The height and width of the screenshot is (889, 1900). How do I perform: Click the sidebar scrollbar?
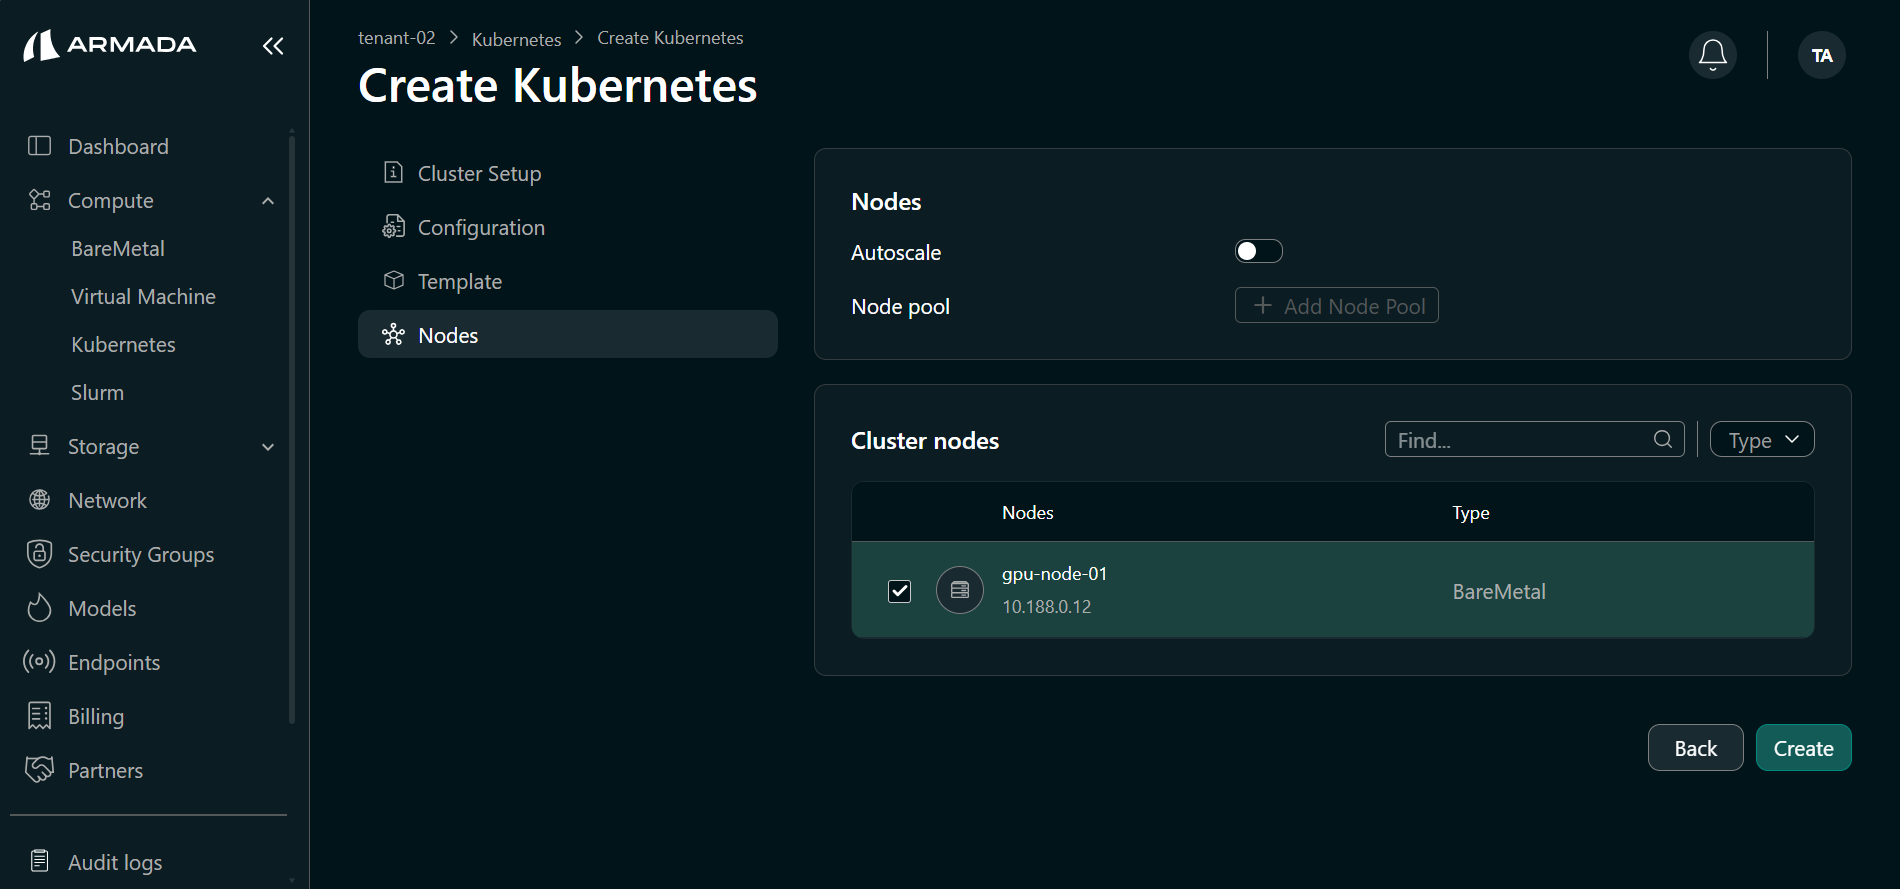click(292, 428)
